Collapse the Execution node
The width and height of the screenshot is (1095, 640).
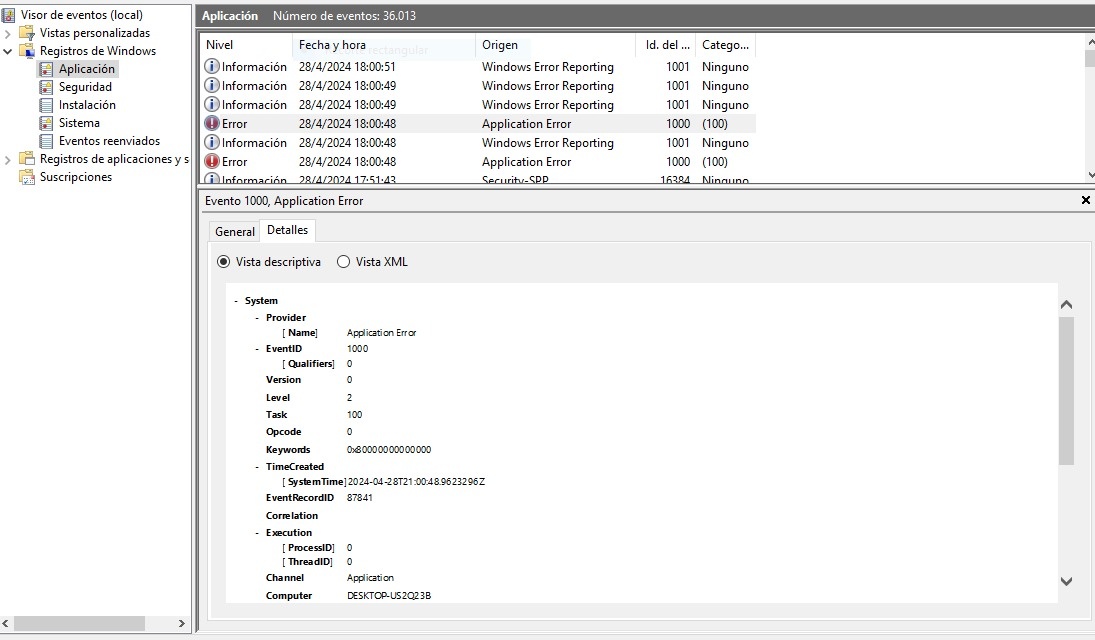click(257, 532)
